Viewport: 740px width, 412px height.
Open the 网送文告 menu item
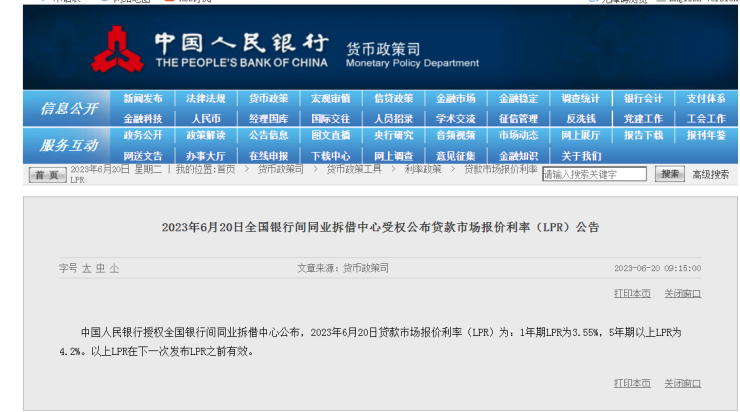(x=143, y=156)
